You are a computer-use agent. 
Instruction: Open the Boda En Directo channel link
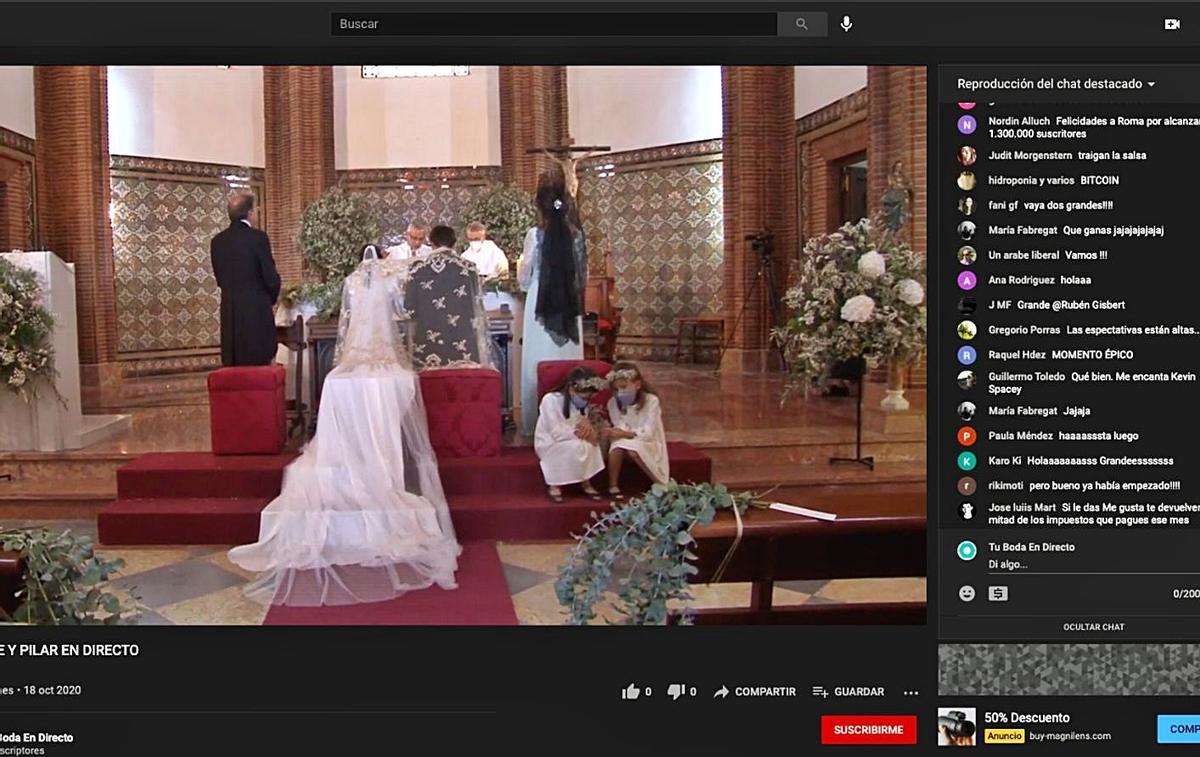click(36, 738)
